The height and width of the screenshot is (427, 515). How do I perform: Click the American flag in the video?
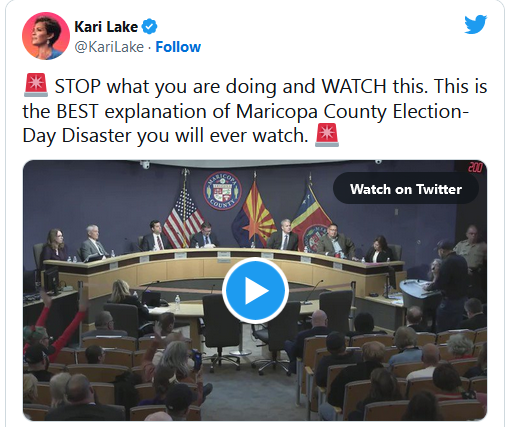coord(183,218)
